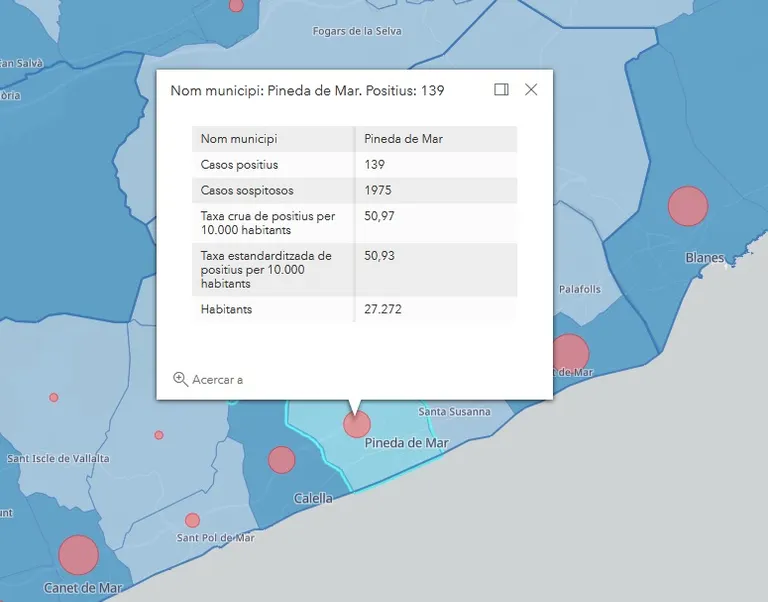Click the 'Canet de Mar' map label
768x602 pixels.
pyautogui.click(x=83, y=588)
